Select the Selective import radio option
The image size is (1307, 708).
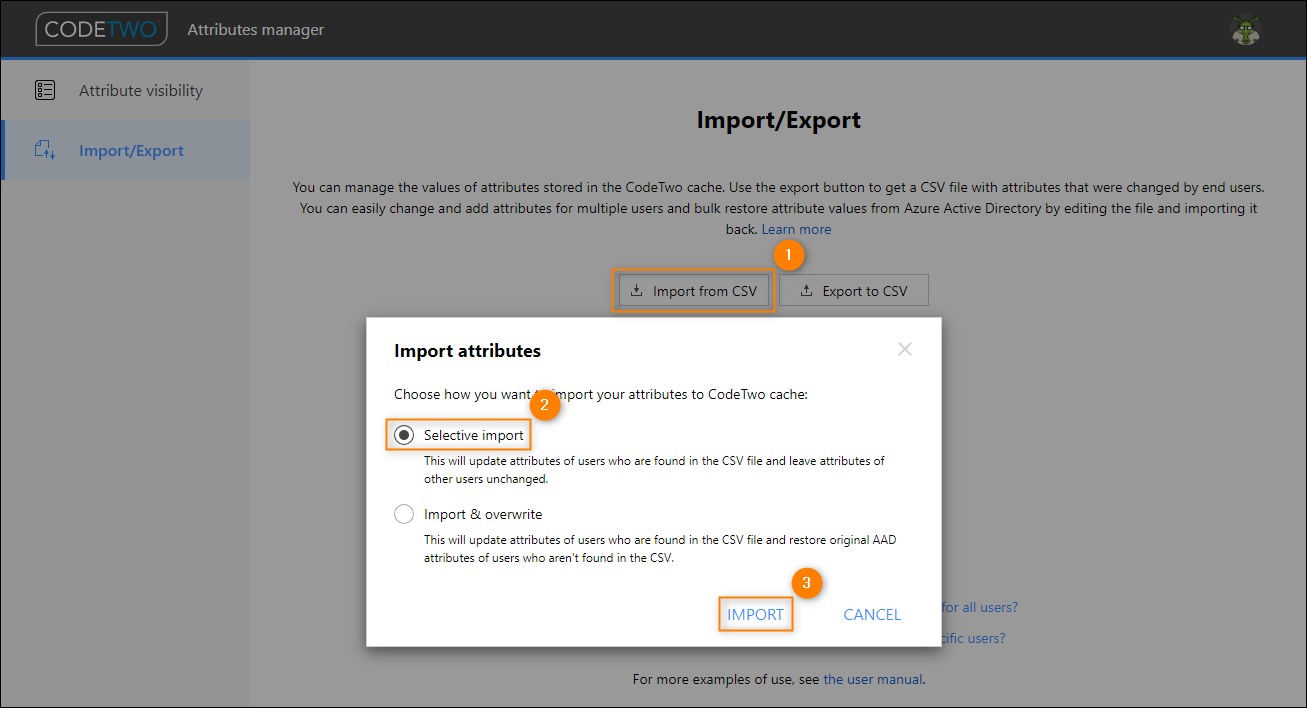[x=404, y=435]
